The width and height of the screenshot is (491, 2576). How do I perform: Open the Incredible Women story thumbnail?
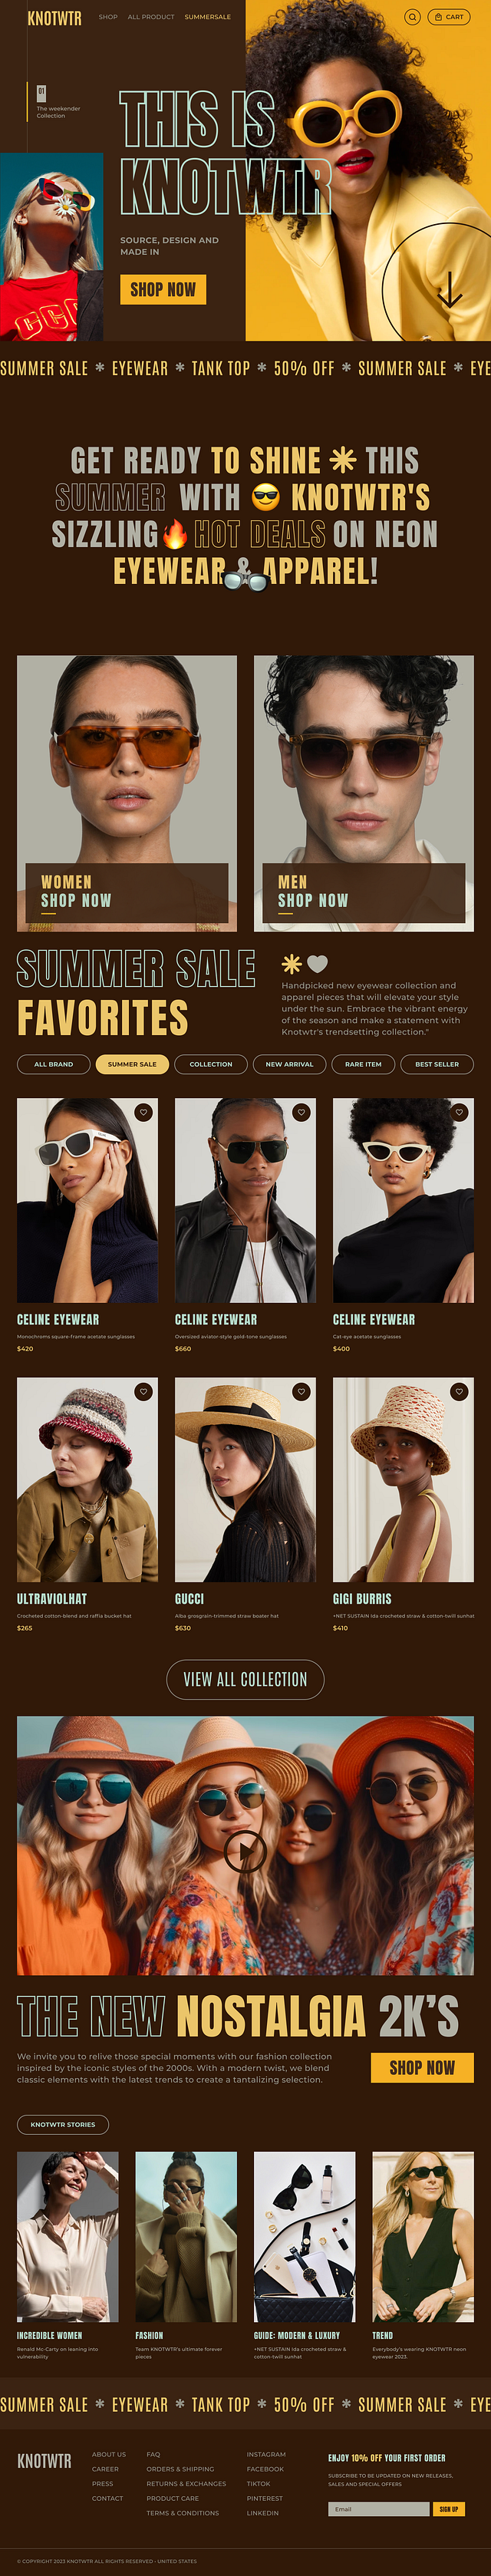pyautogui.click(x=67, y=2237)
